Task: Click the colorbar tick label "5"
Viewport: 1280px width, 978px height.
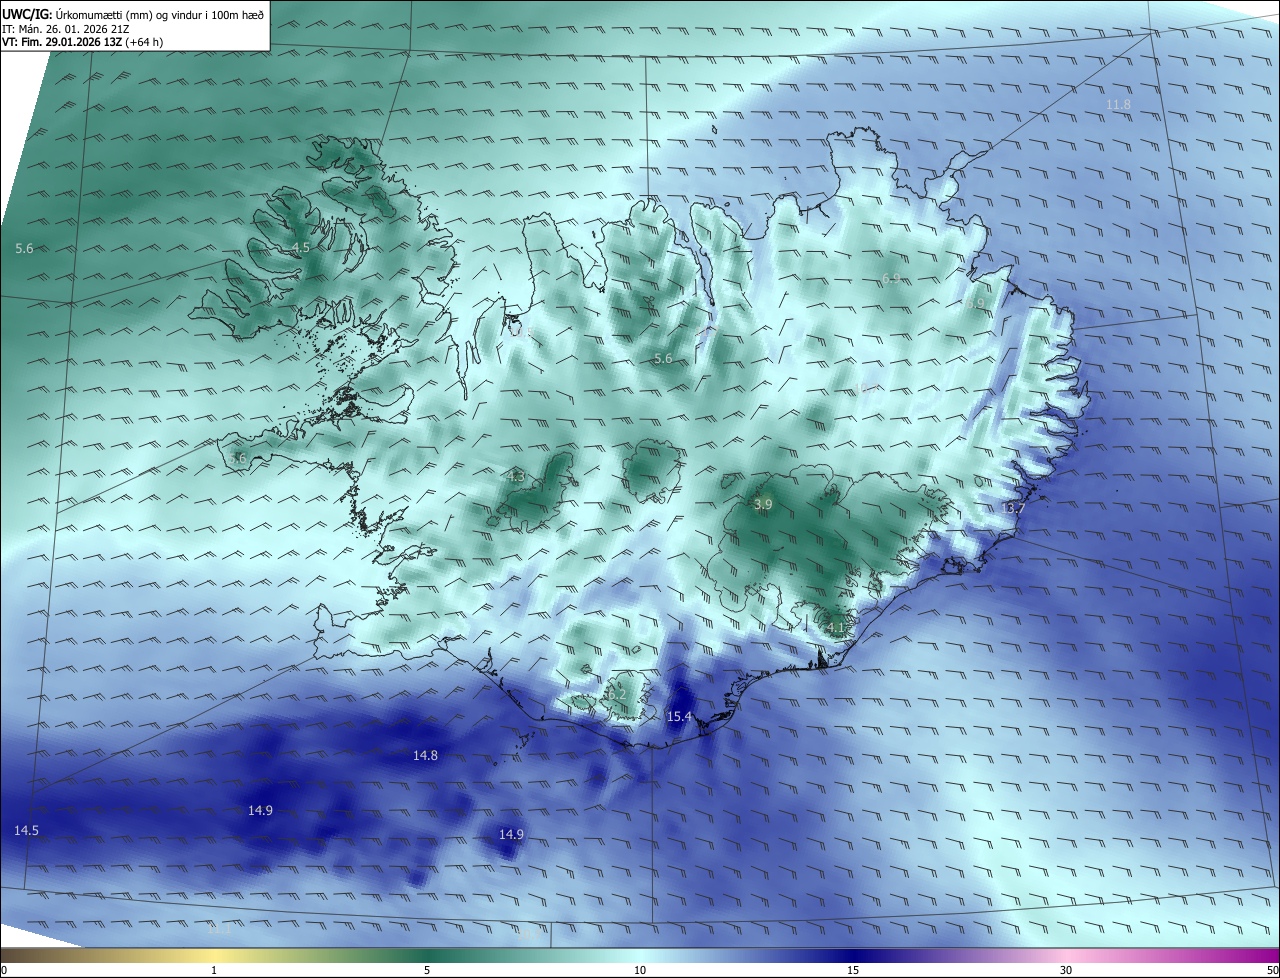Action: point(427,970)
